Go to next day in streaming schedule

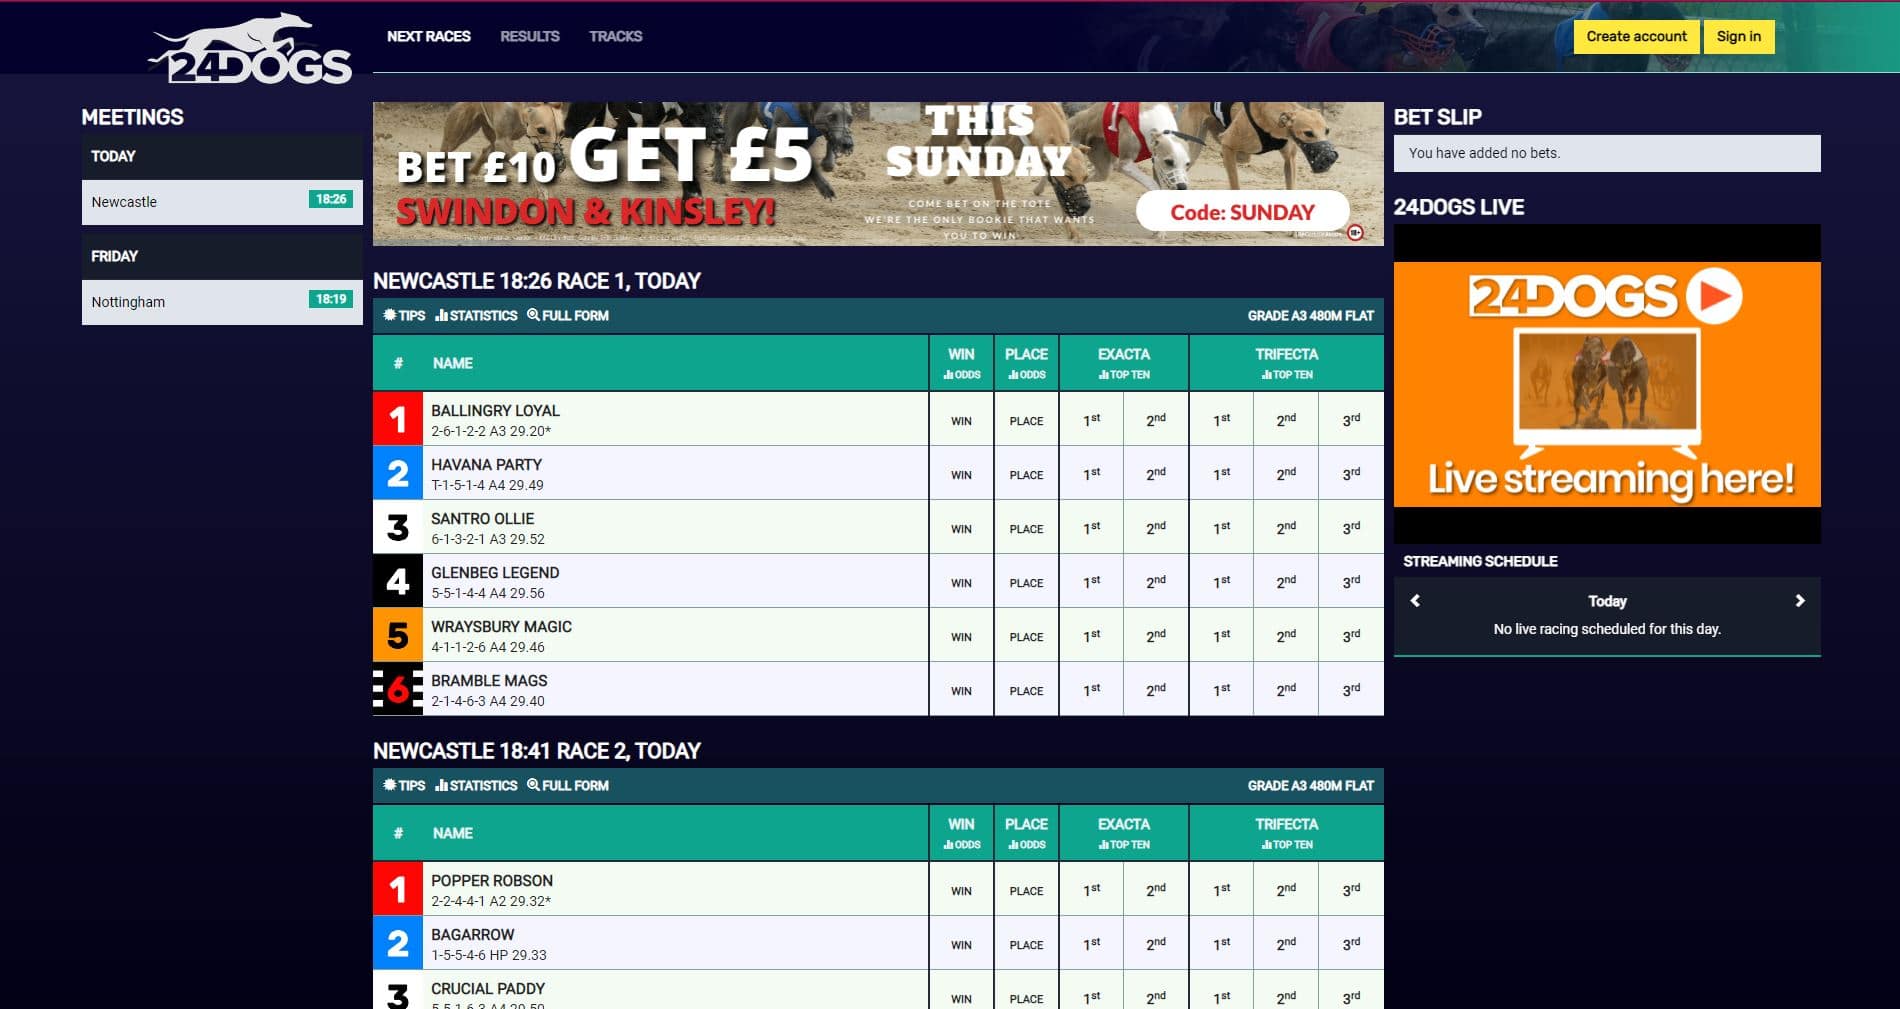tap(1799, 601)
